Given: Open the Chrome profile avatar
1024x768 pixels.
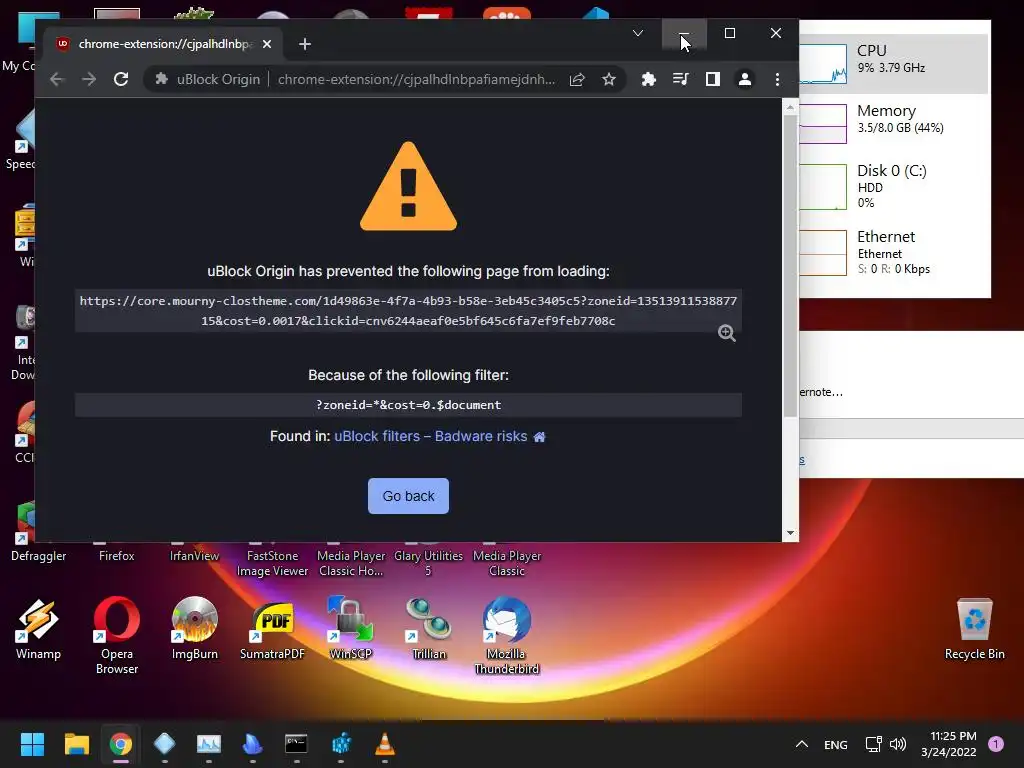Looking at the screenshot, I should coord(744,79).
